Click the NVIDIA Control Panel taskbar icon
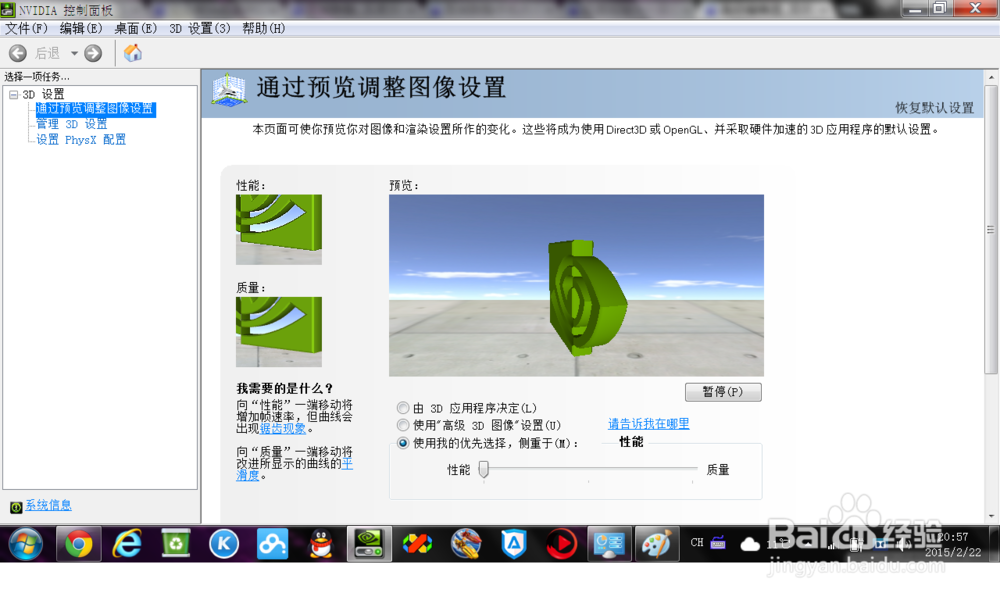 point(369,545)
